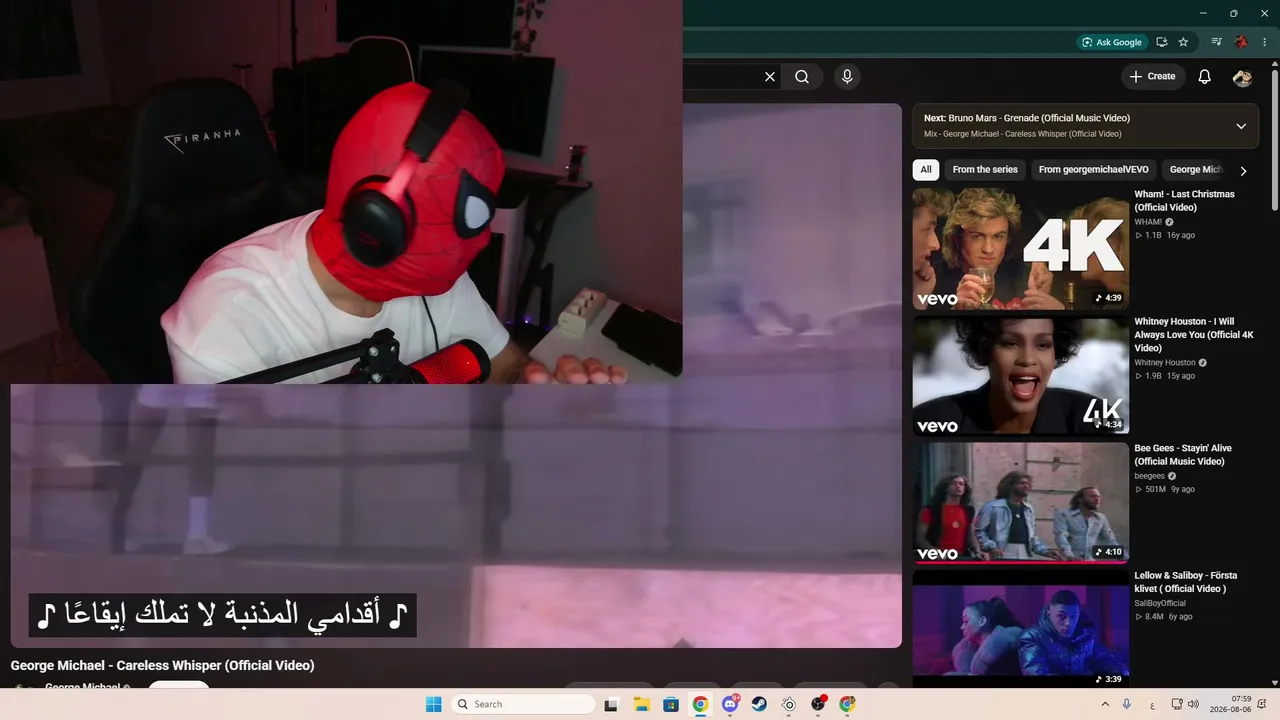Viewport: 1280px width, 720px height.
Task: Open YouTube notifications bell
Action: tap(1205, 77)
